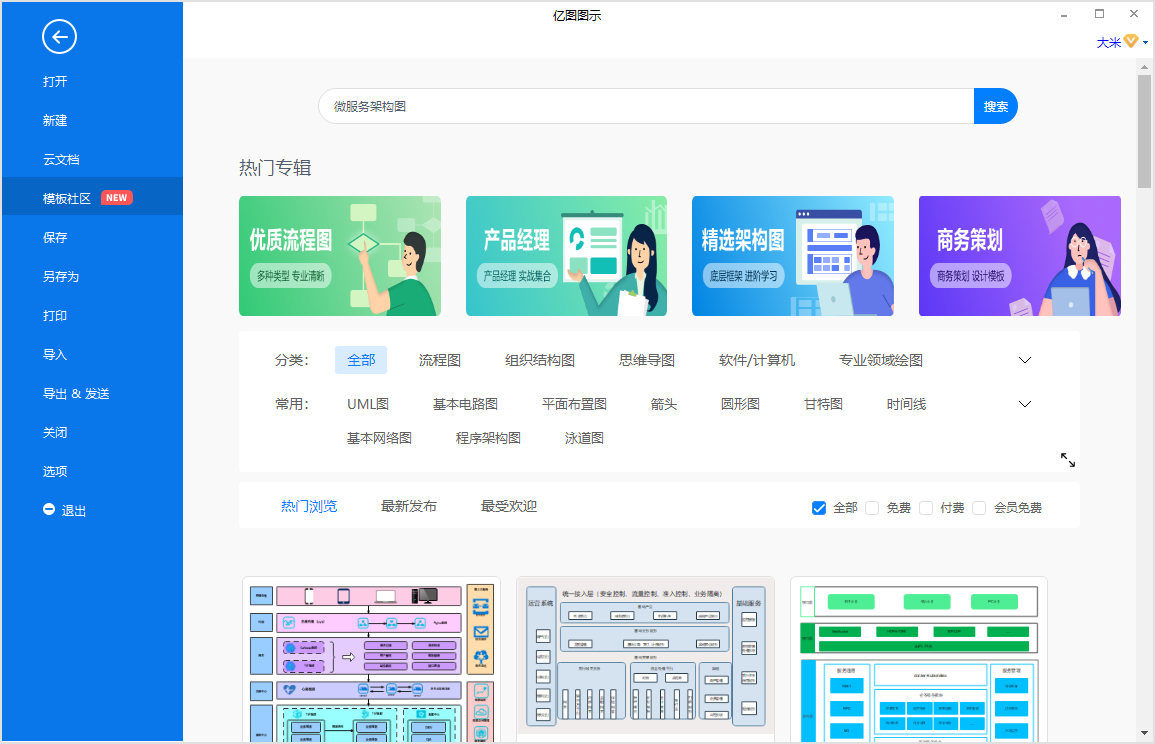Choose the 基本网络图 tag

pyautogui.click(x=379, y=438)
